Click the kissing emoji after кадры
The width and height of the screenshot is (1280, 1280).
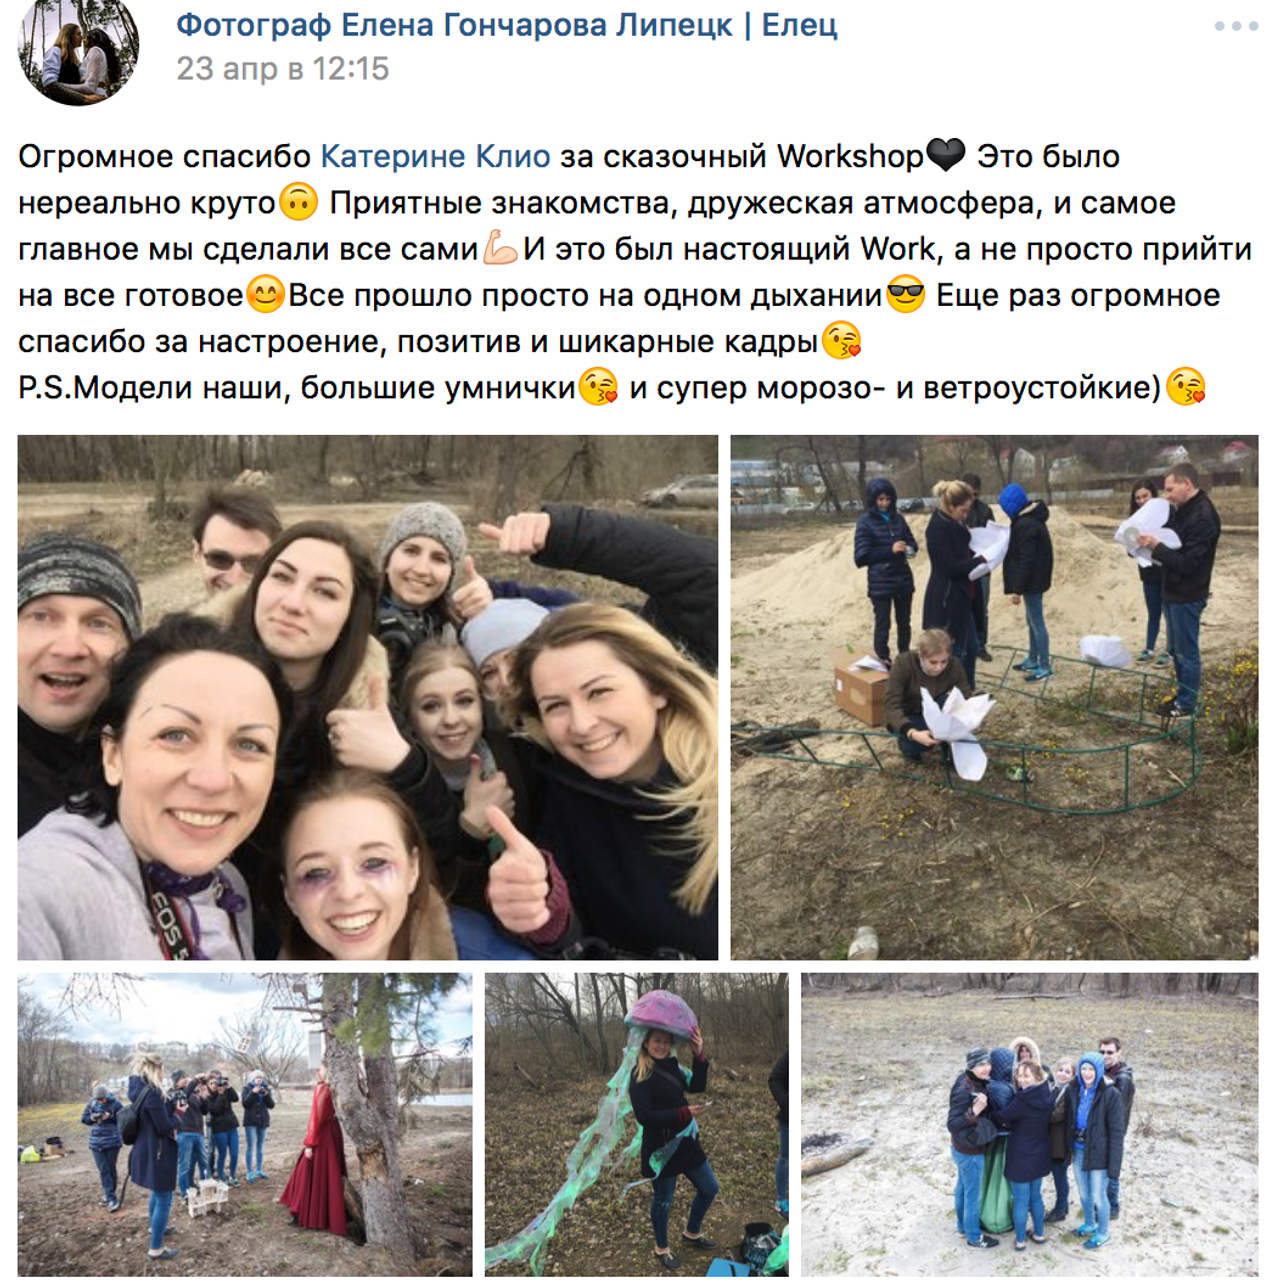[x=841, y=341]
